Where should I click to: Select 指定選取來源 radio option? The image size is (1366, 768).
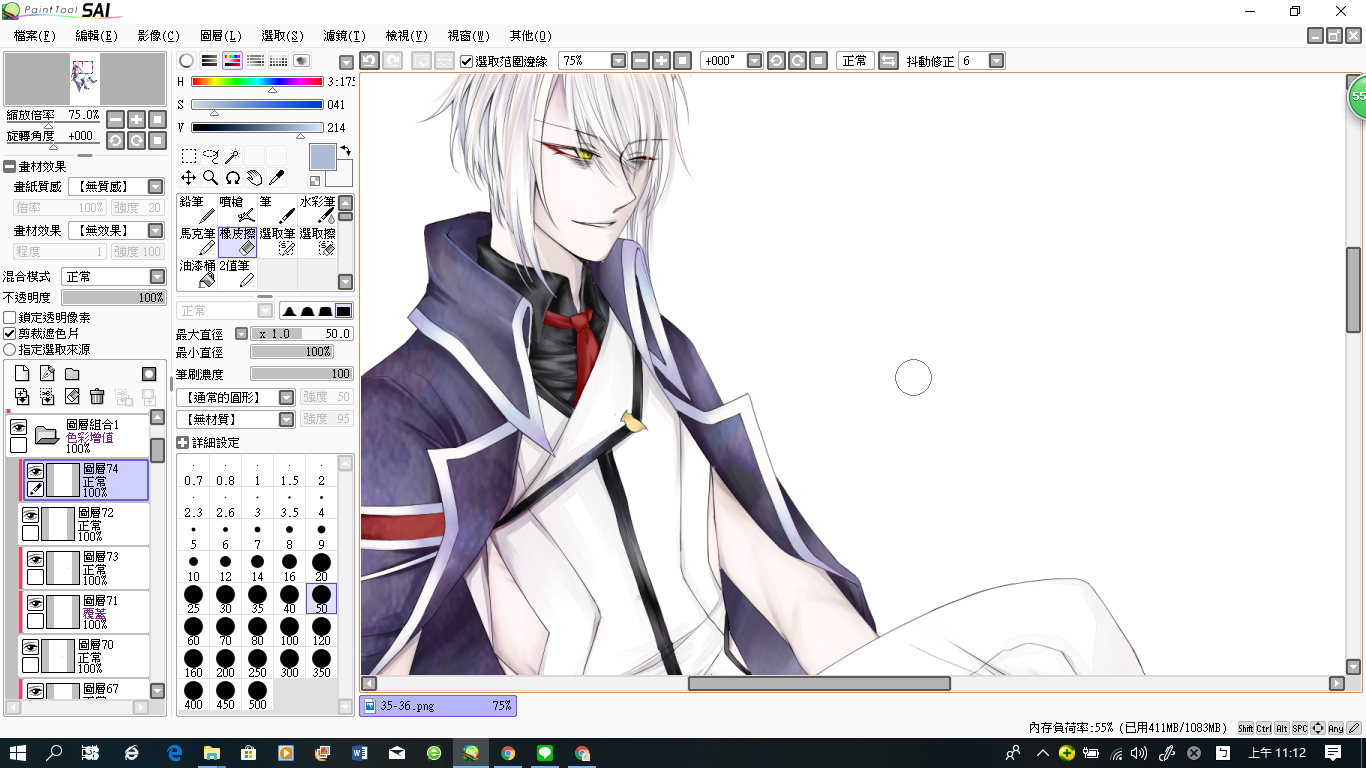[10, 350]
